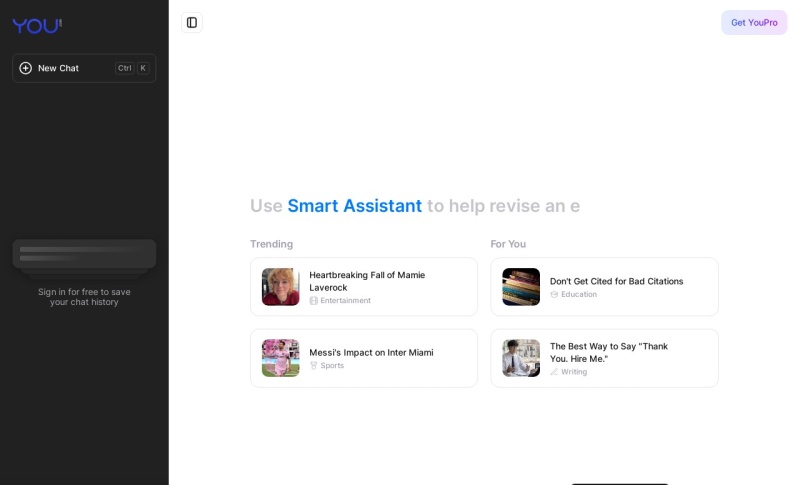Start a New Chat

tap(84, 68)
